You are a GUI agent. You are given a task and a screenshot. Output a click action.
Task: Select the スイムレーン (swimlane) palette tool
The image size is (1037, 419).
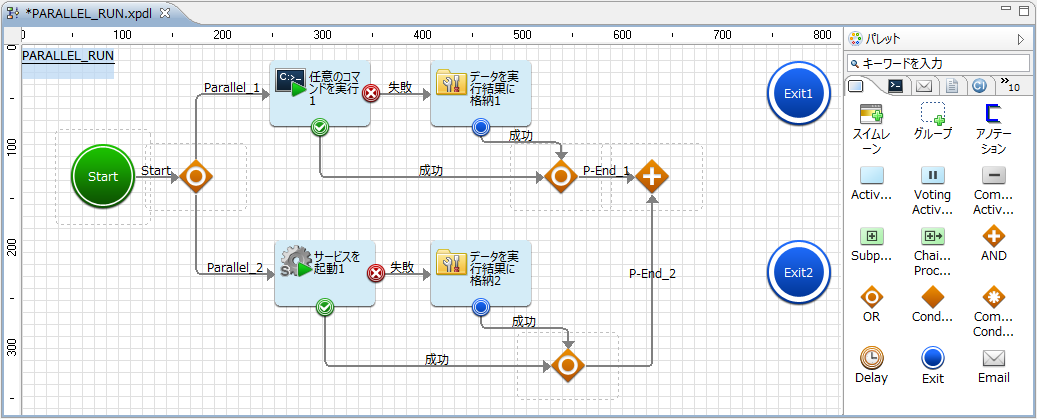click(x=871, y=130)
